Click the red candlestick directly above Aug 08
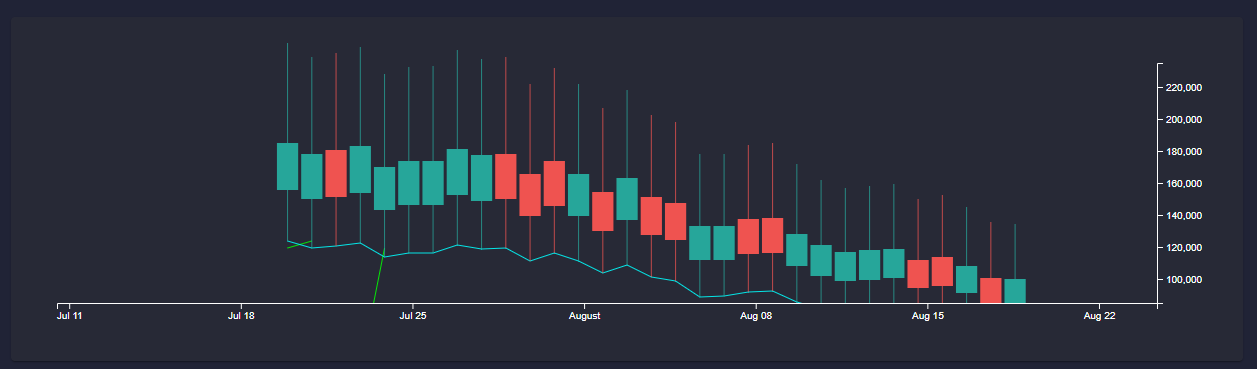The image size is (1257, 369). pos(748,236)
